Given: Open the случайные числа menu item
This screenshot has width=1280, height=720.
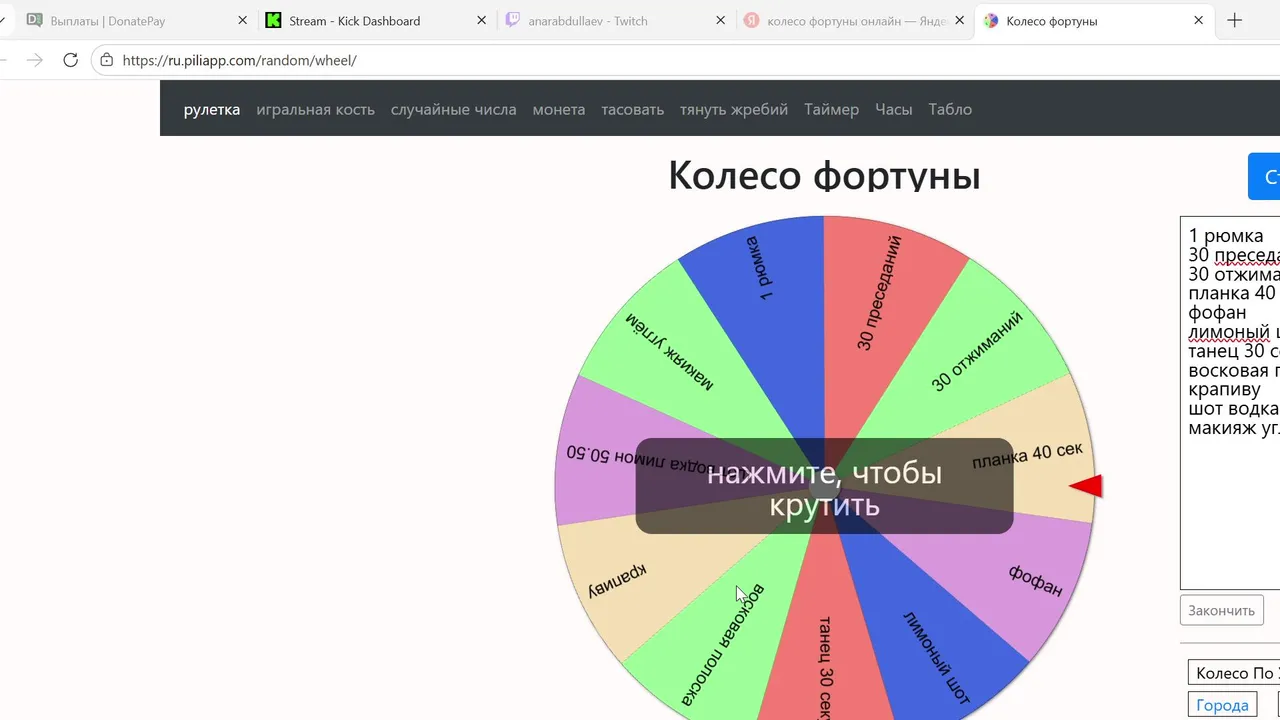Looking at the screenshot, I should click(453, 109).
